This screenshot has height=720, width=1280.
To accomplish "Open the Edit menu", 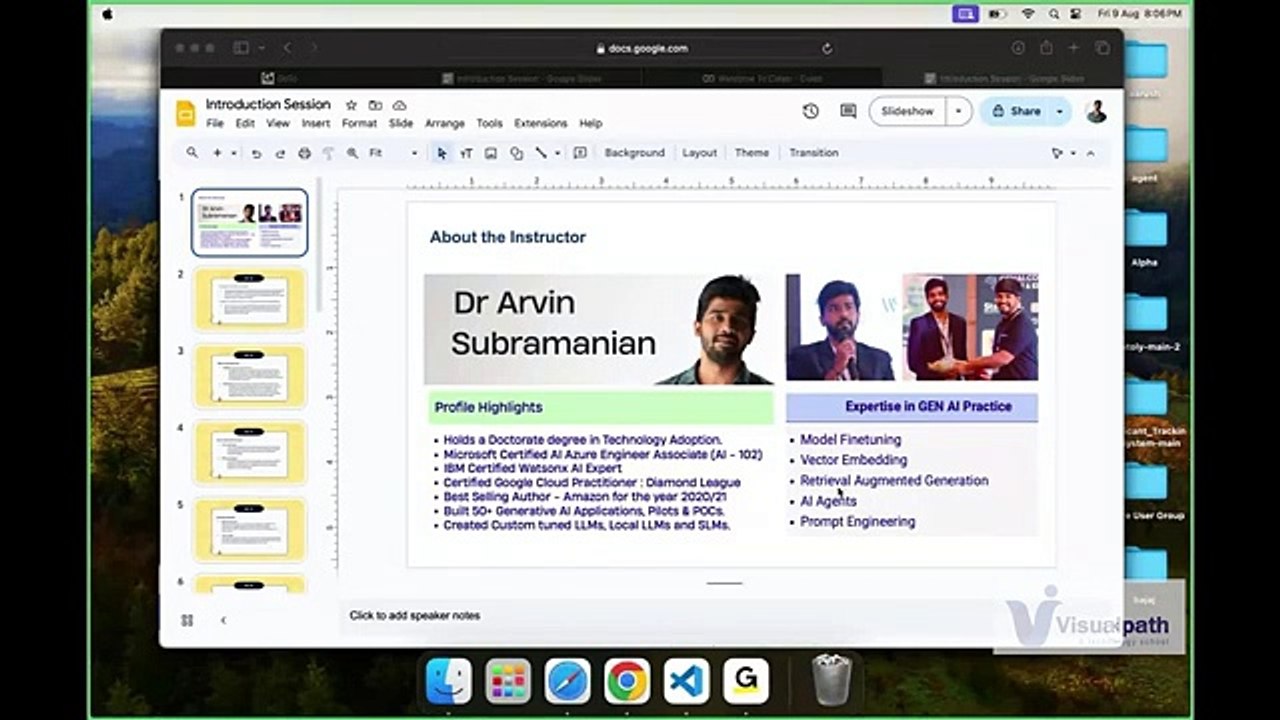I will click(245, 123).
